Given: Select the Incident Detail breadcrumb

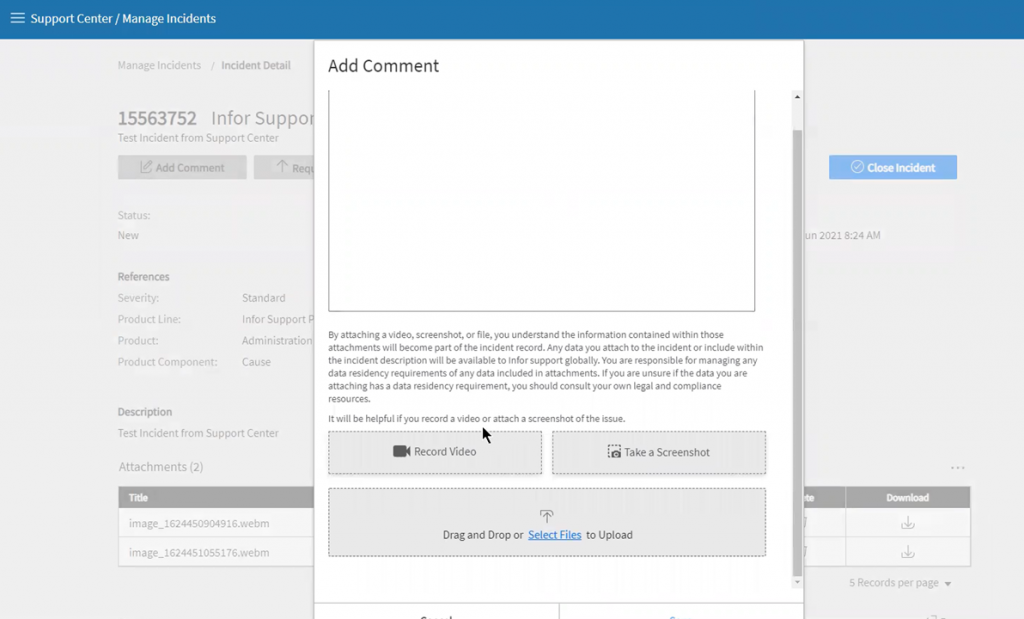Looking at the screenshot, I should 256,66.
